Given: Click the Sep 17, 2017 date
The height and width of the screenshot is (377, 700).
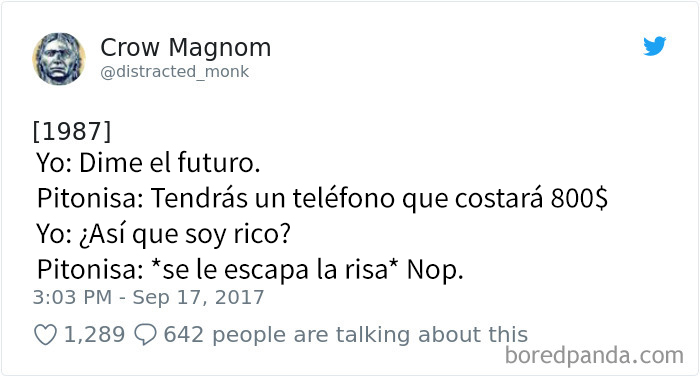Looking at the screenshot, I should [199, 297].
